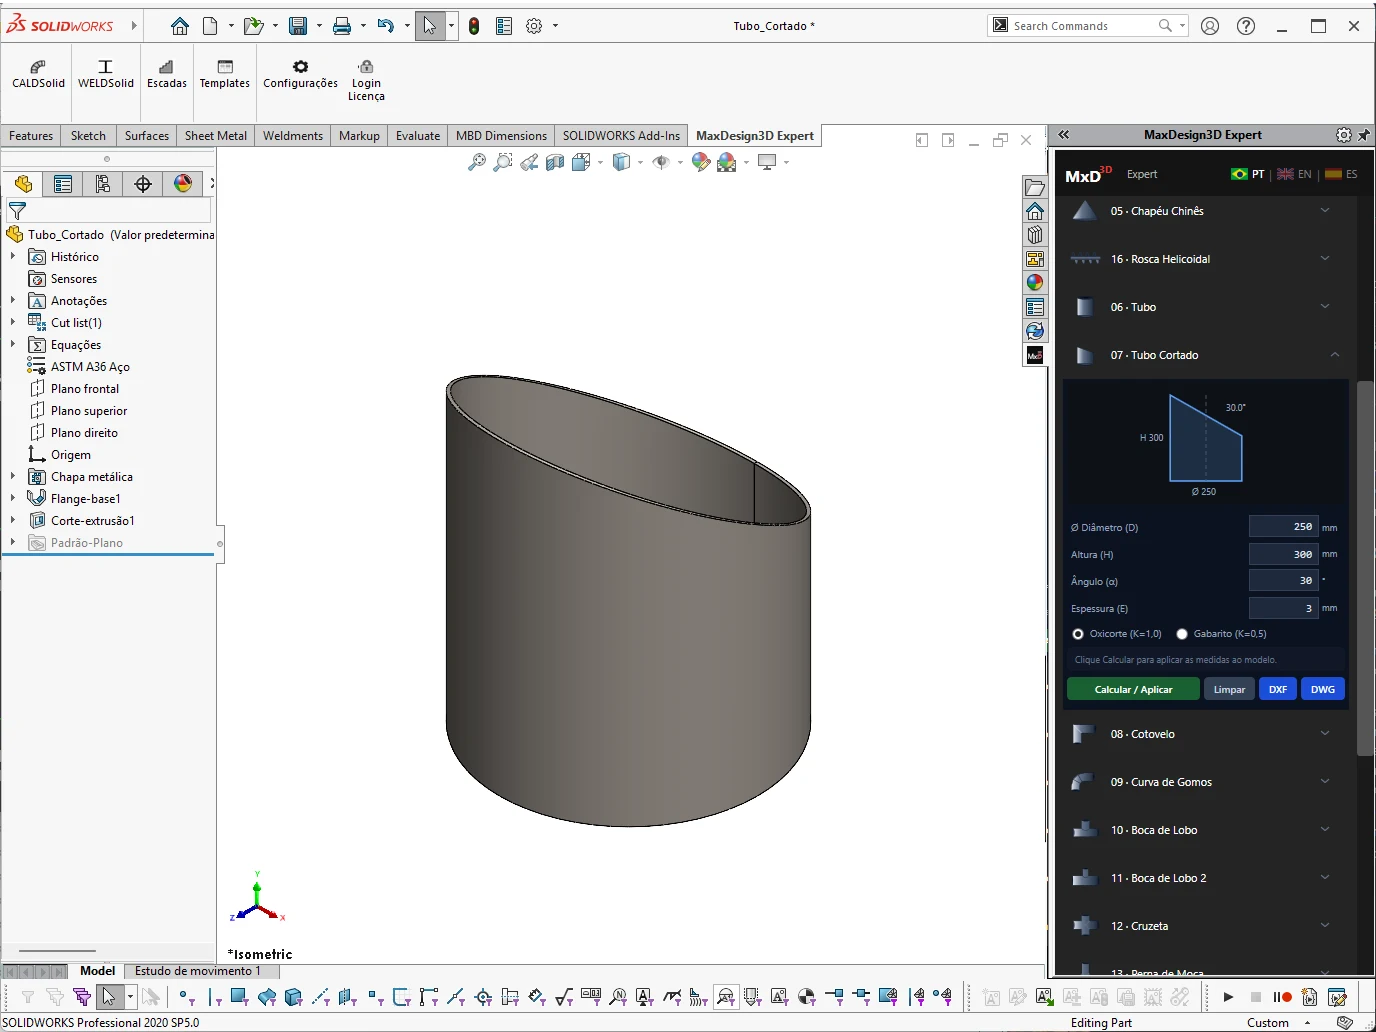The height and width of the screenshot is (1032, 1376).
Task: Open the Escadas tool
Action: tap(166, 74)
